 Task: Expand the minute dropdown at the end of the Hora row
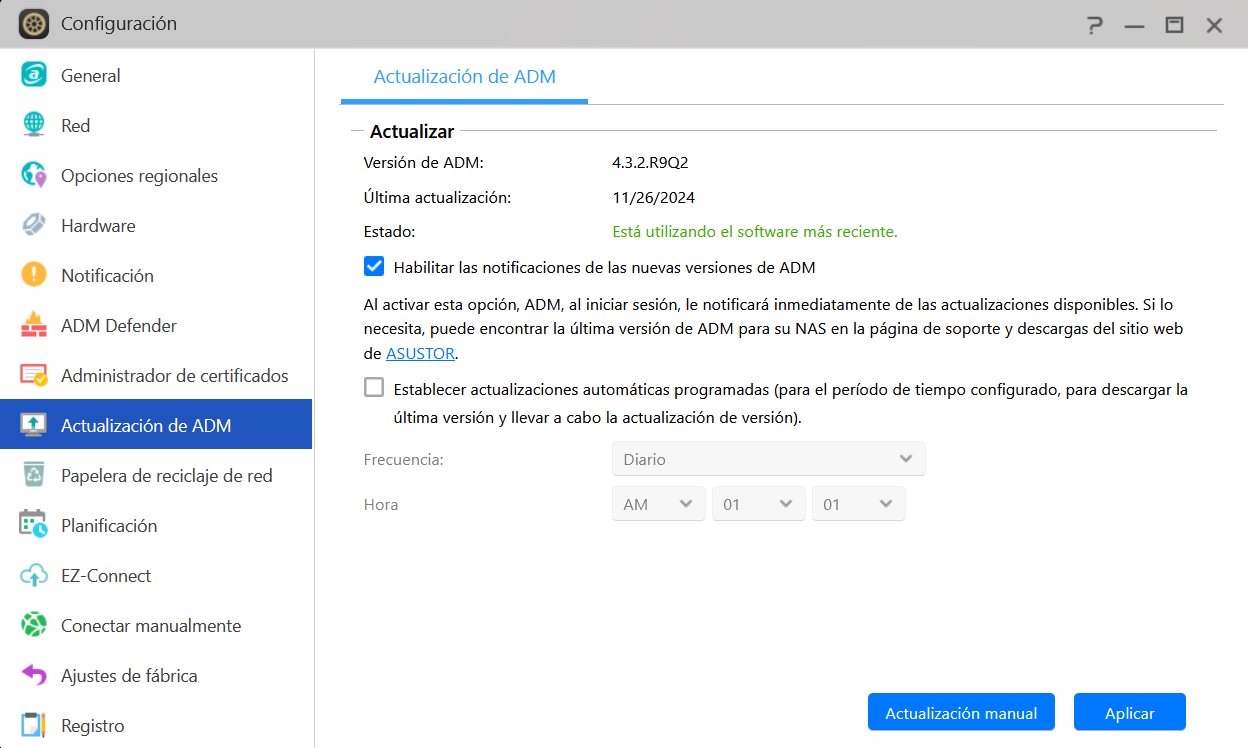(x=858, y=504)
